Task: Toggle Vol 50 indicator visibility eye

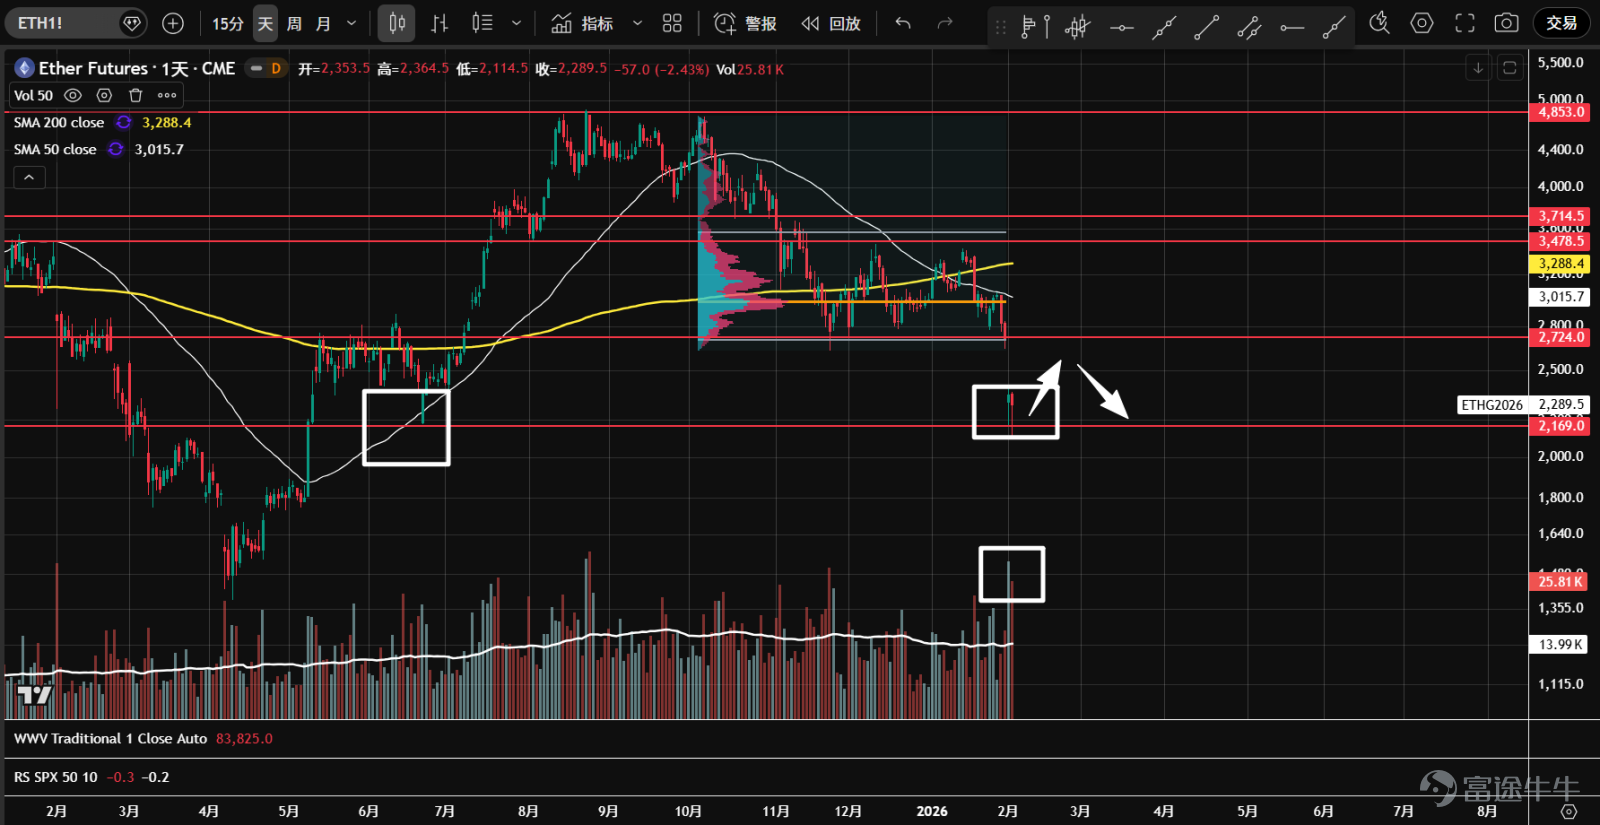Action: click(73, 95)
